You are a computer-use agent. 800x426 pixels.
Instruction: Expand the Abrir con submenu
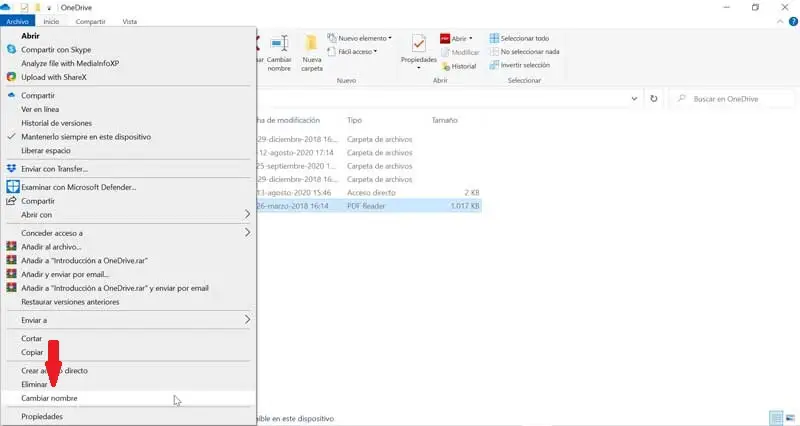(128, 215)
